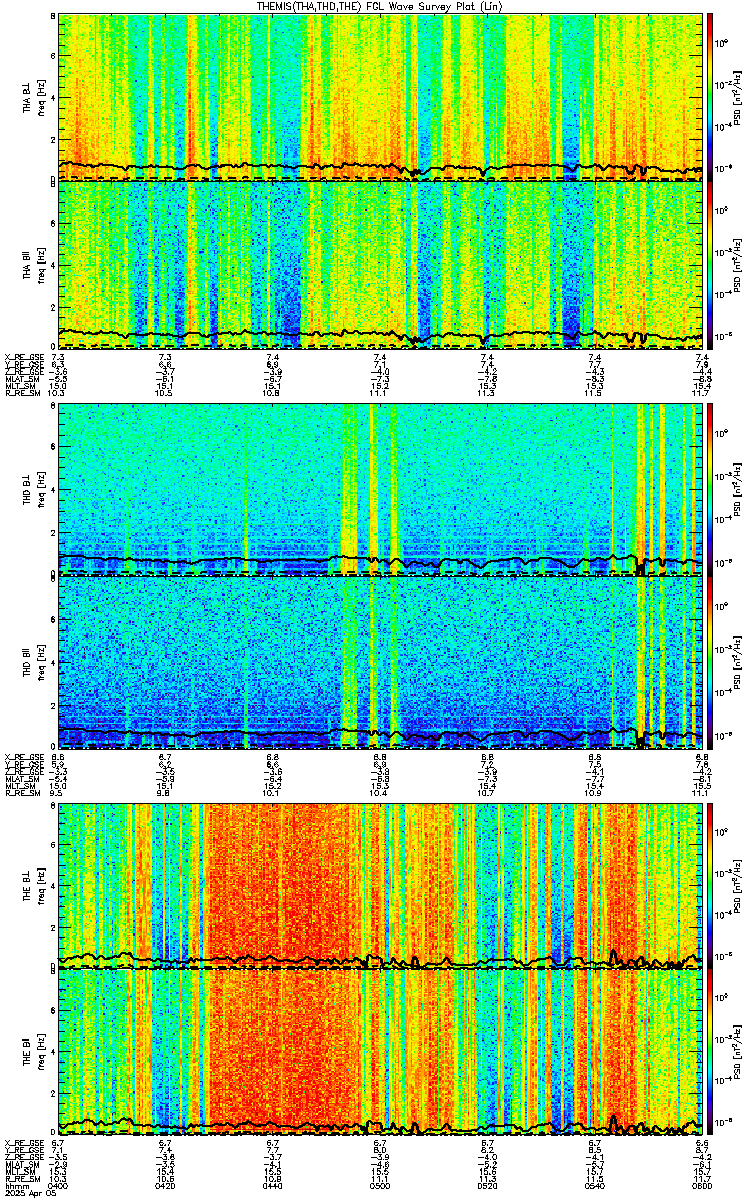750x1200 pixels.
Task: Select the THD B-perpendicular spectrogram panel
Action: click(380, 490)
